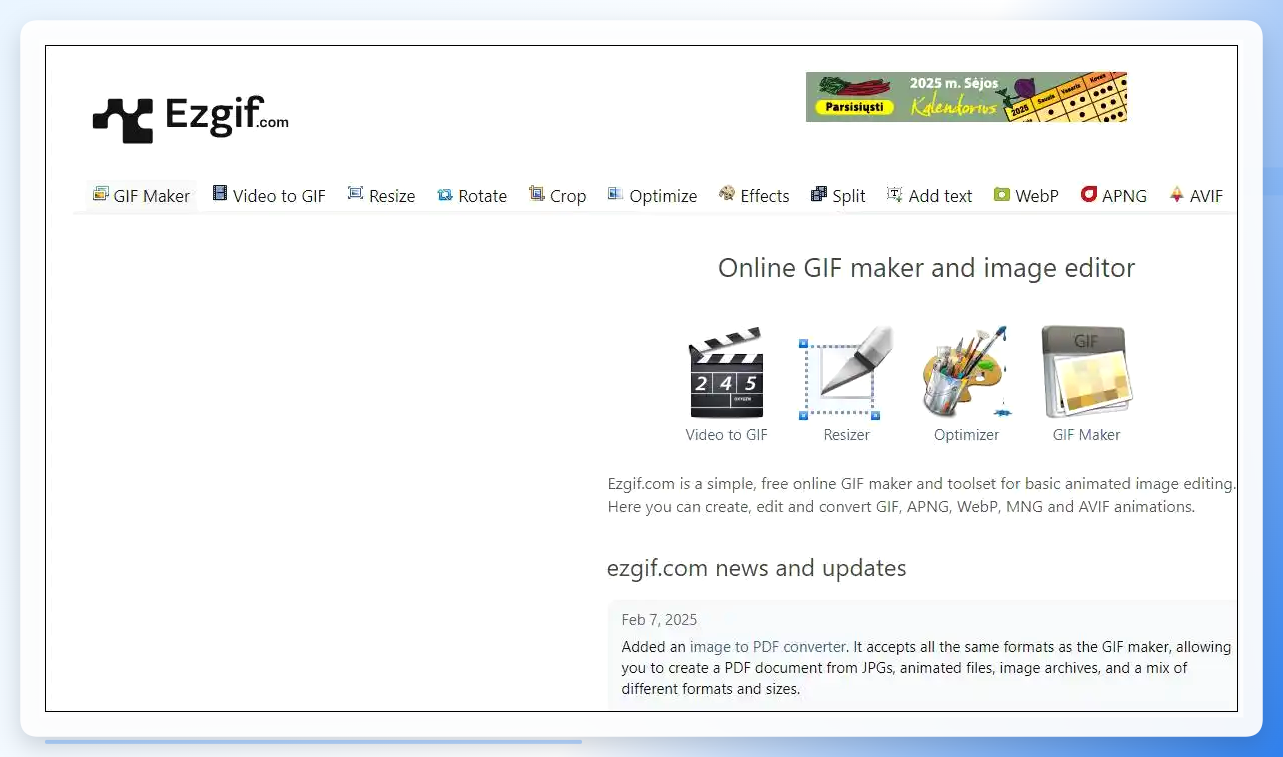Viewport: 1283px width, 757px height.
Task: Click the small GIF Maker menu icon
Action: coord(100,194)
